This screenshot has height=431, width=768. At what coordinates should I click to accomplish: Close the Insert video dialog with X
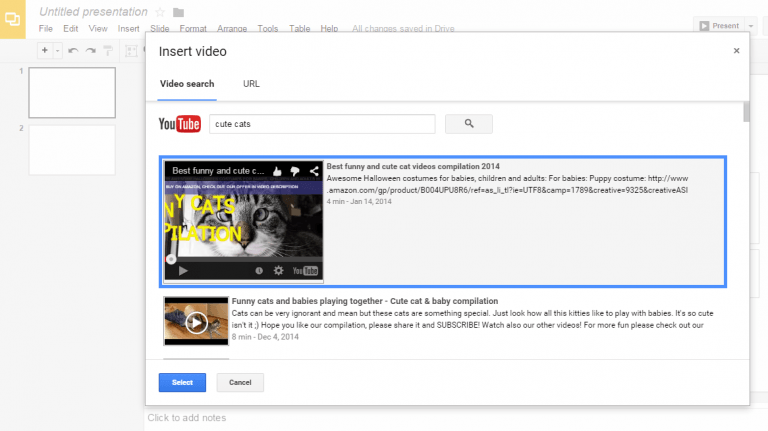737,50
